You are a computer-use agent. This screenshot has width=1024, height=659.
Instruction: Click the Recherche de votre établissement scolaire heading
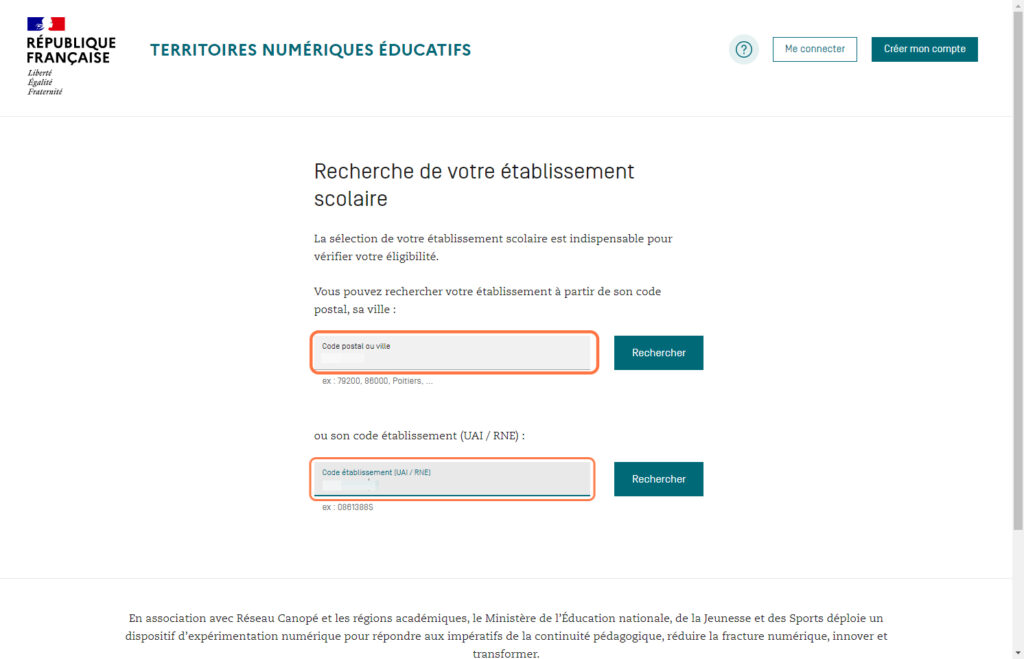tap(474, 185)
